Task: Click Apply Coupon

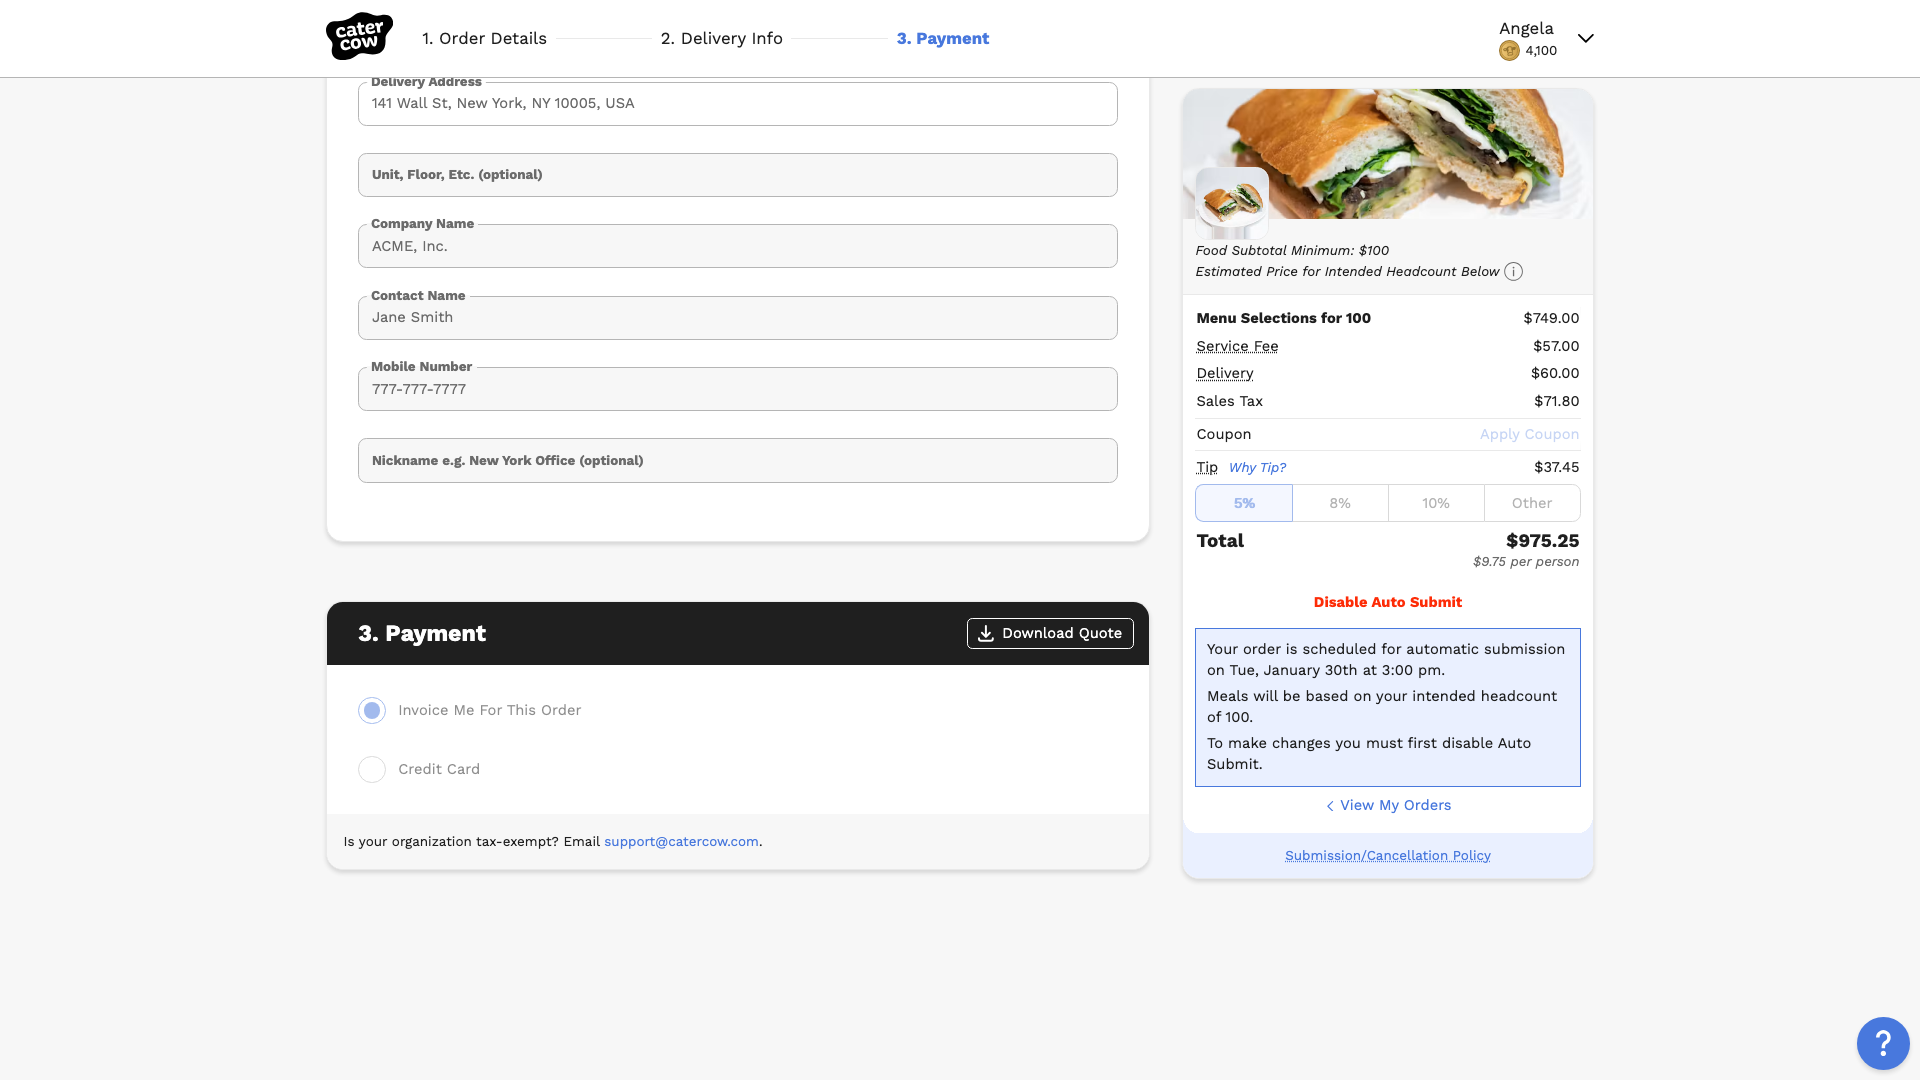Action: (x=1529, y=434)
